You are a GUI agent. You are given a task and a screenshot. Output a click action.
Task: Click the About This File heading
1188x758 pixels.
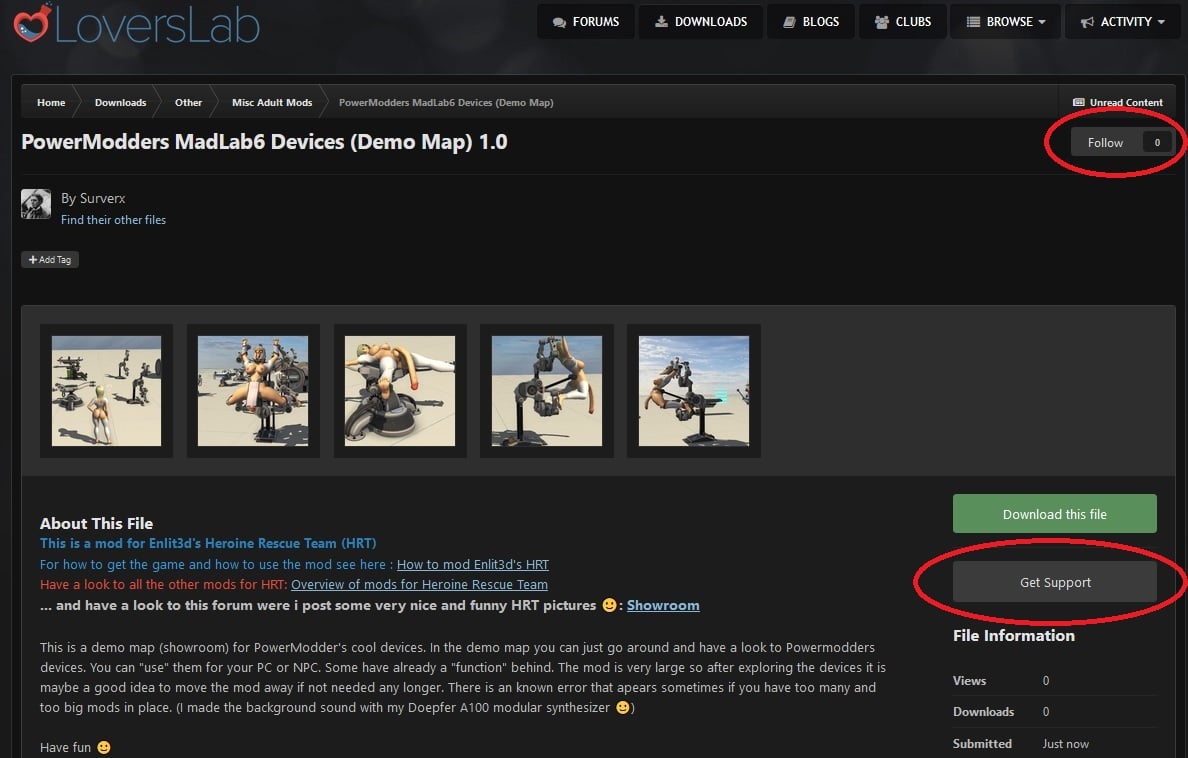click(x=96, y=524)
